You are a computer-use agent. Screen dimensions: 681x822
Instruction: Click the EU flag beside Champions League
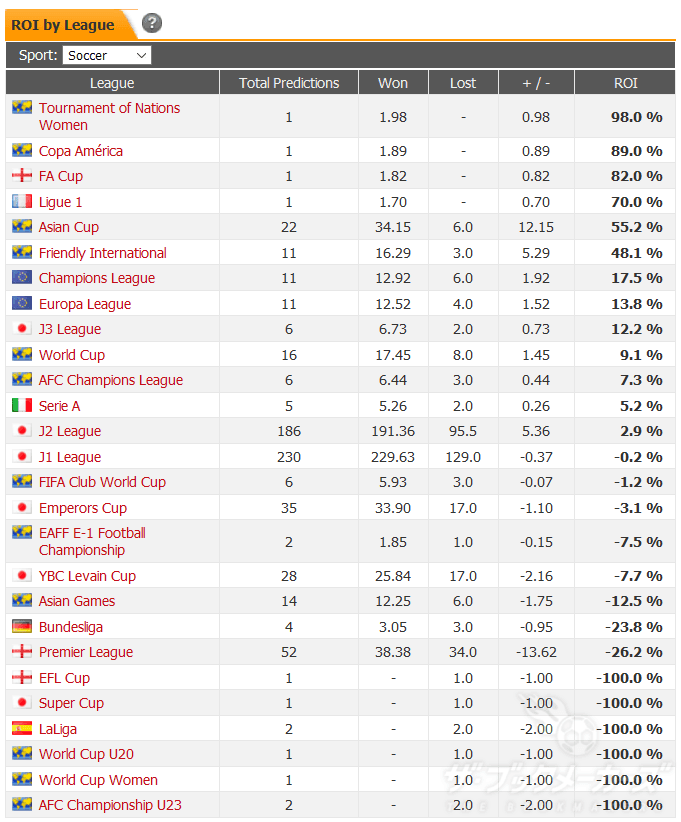pos(22,277)
